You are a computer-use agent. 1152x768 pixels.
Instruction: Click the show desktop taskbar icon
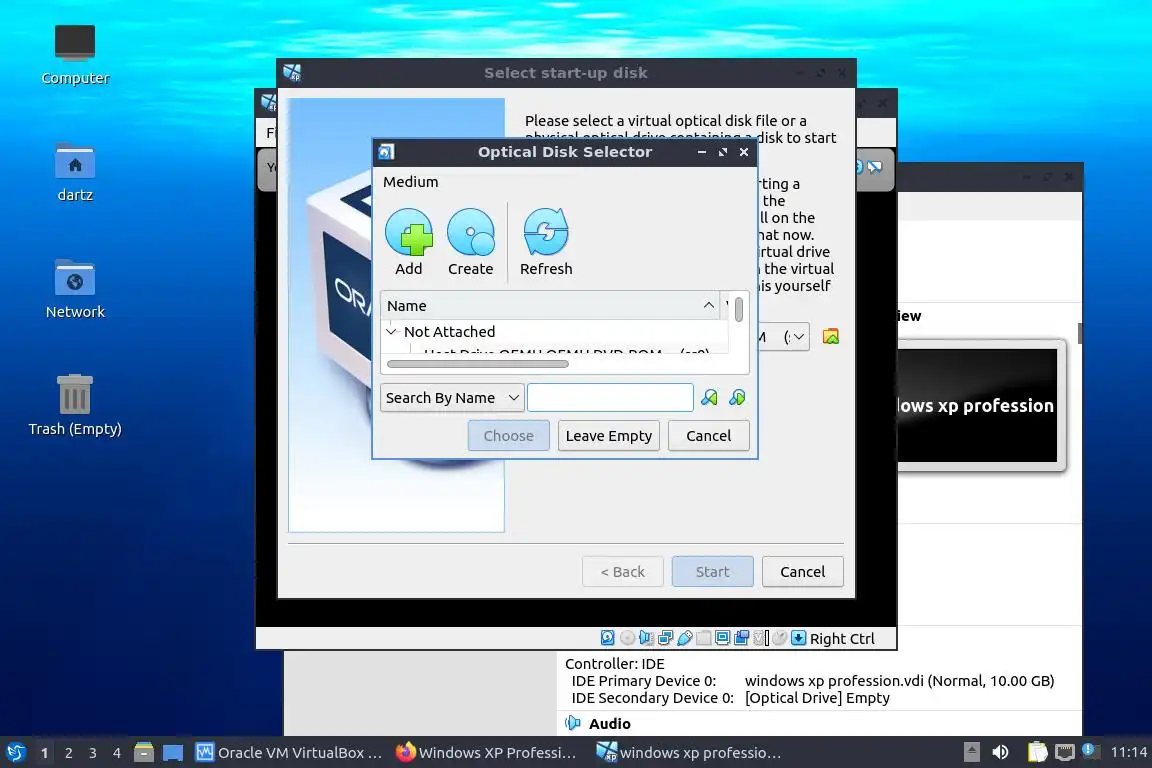coord(173,753)
